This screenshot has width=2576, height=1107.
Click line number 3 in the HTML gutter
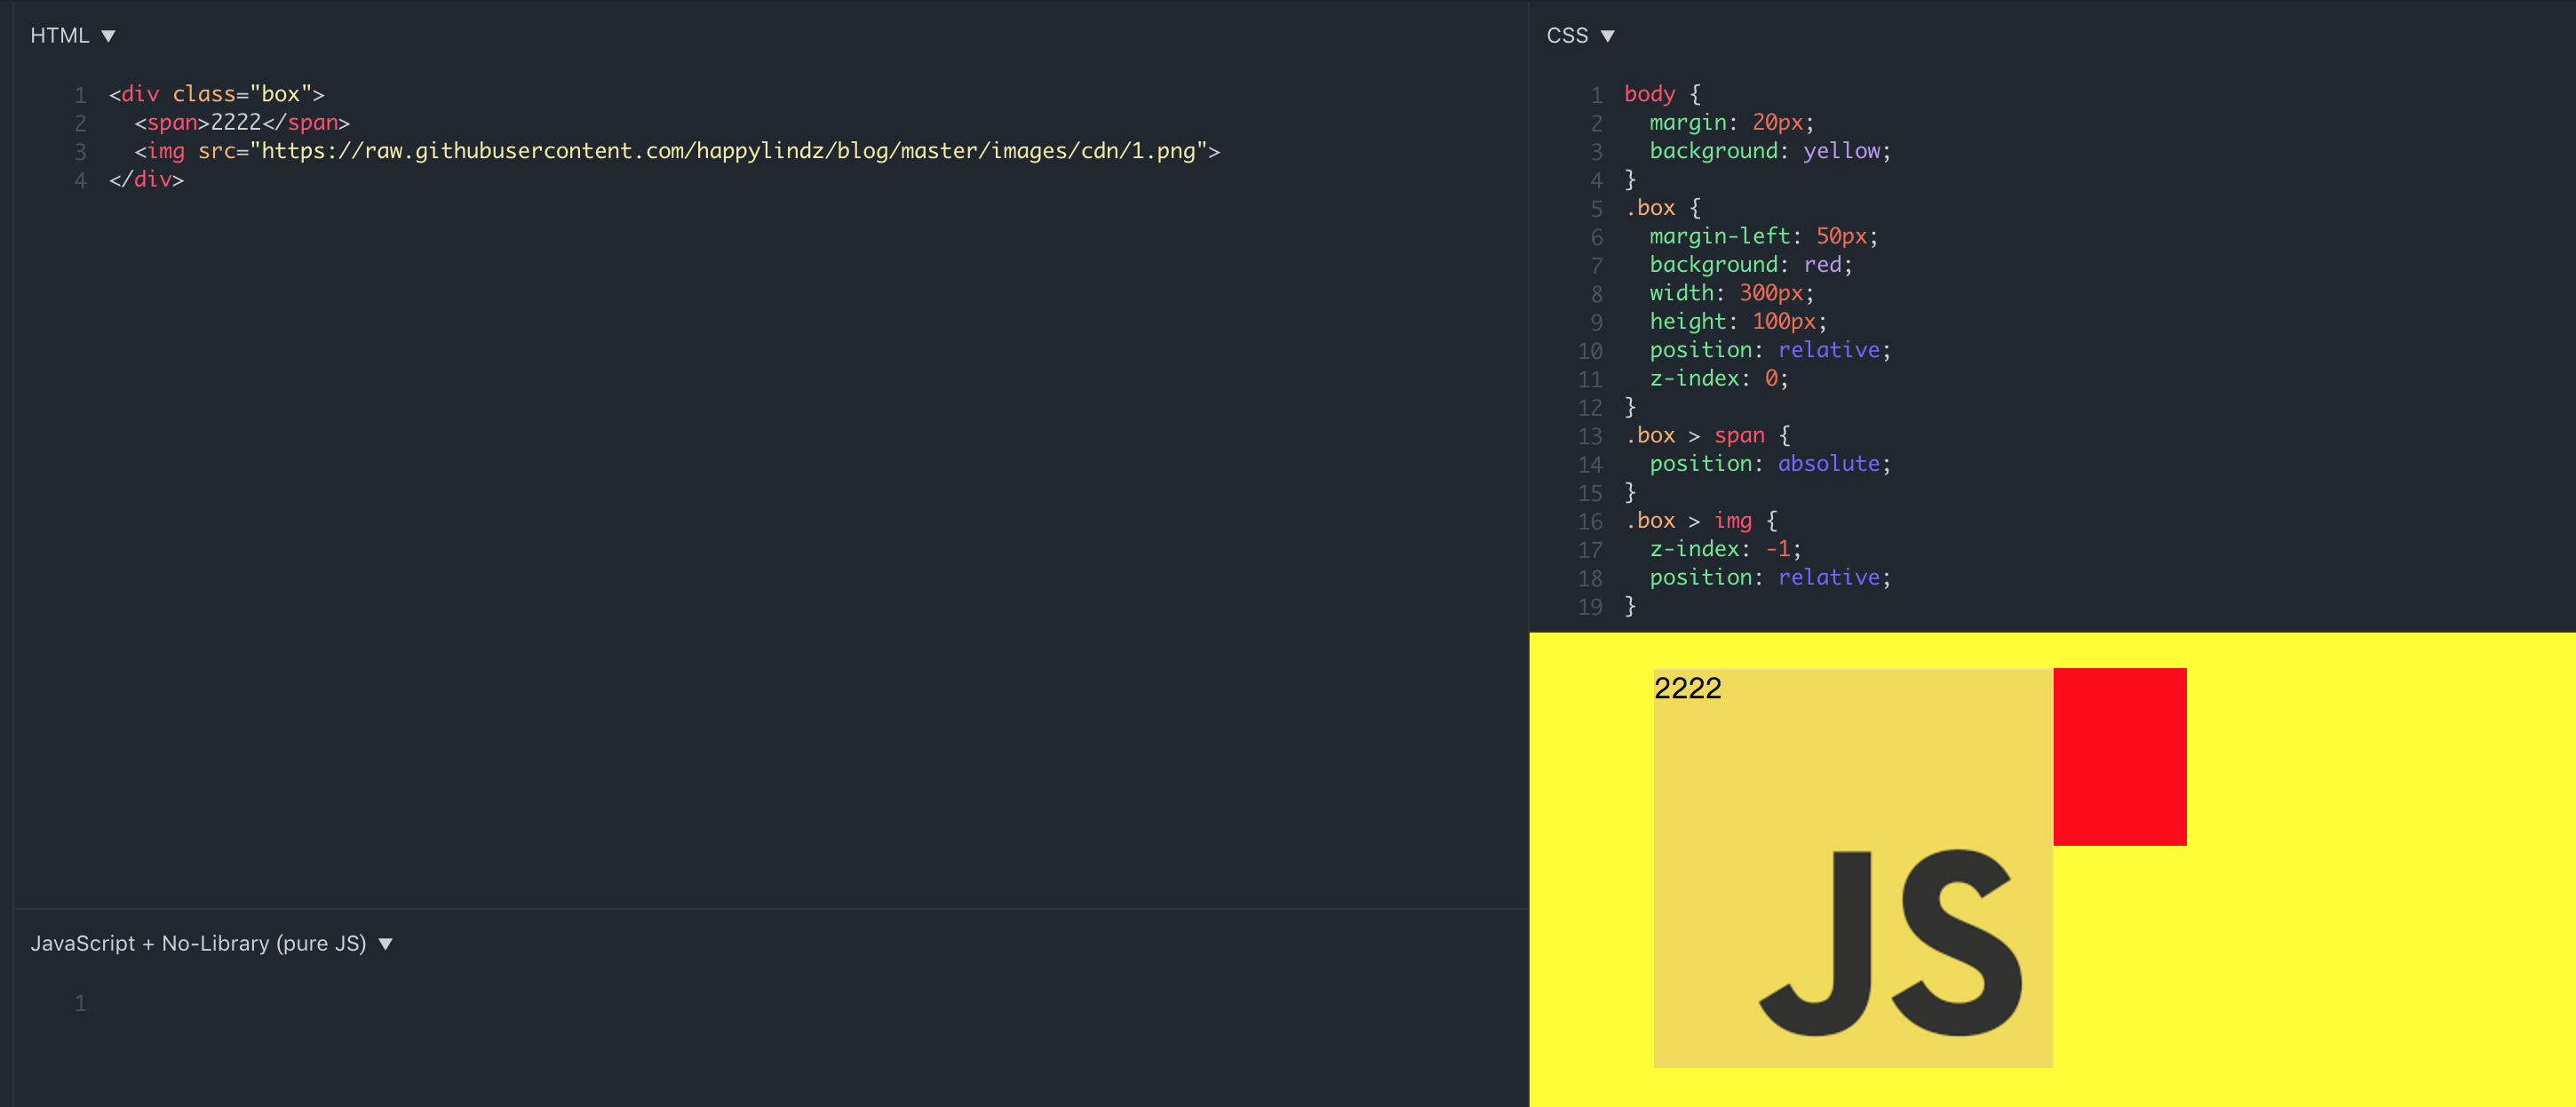[80, 152]
